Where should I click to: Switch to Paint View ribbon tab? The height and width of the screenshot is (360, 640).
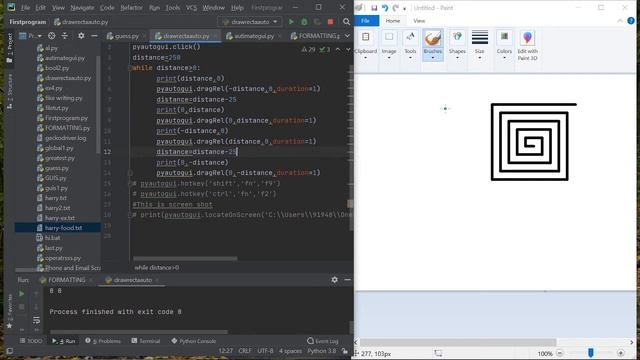[x=419, y=21]
